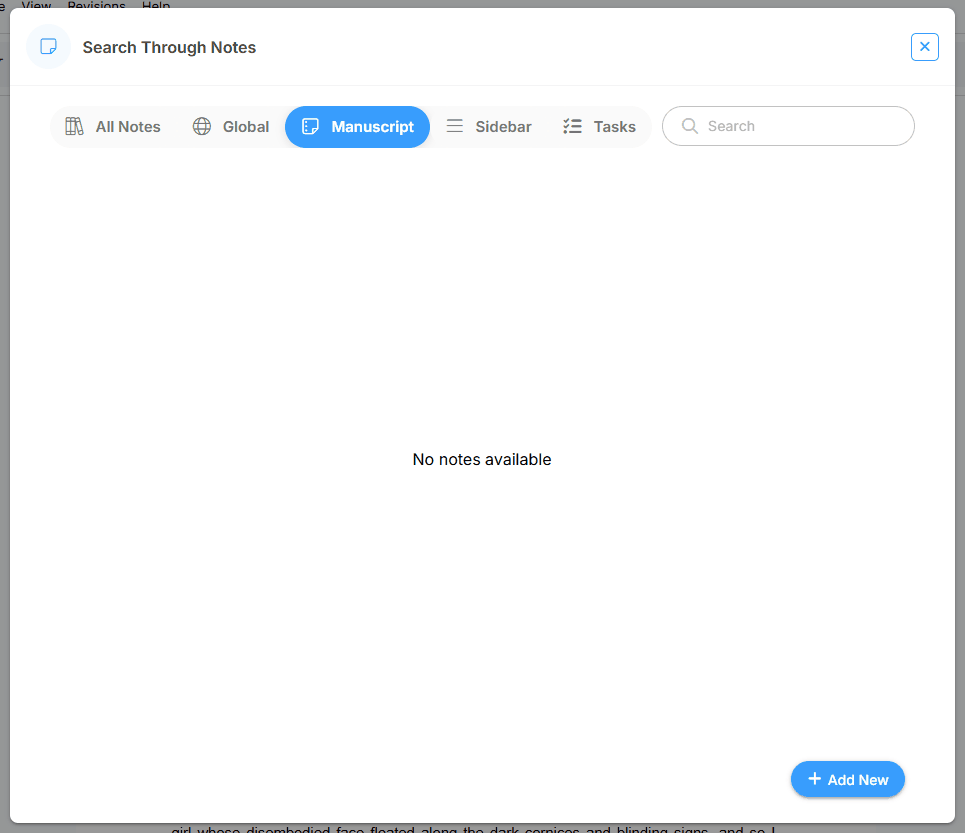Click the globe icon for Global notes
The image size is (965, 833).
tap(202, 127)
